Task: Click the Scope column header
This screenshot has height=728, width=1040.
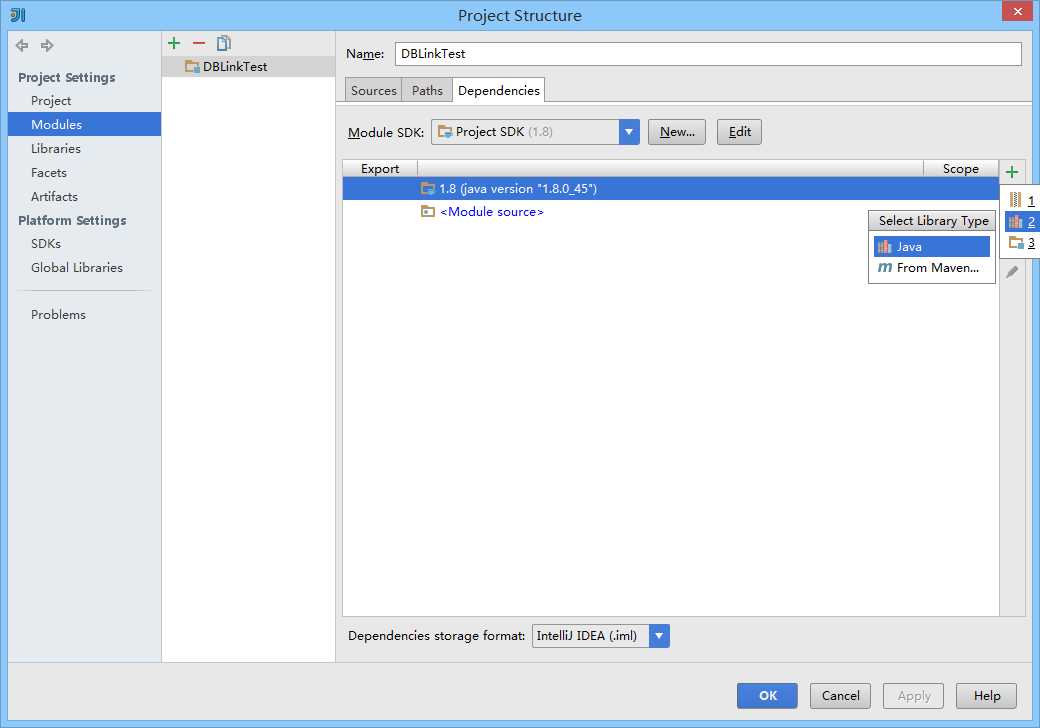Action: pos(960,168)
